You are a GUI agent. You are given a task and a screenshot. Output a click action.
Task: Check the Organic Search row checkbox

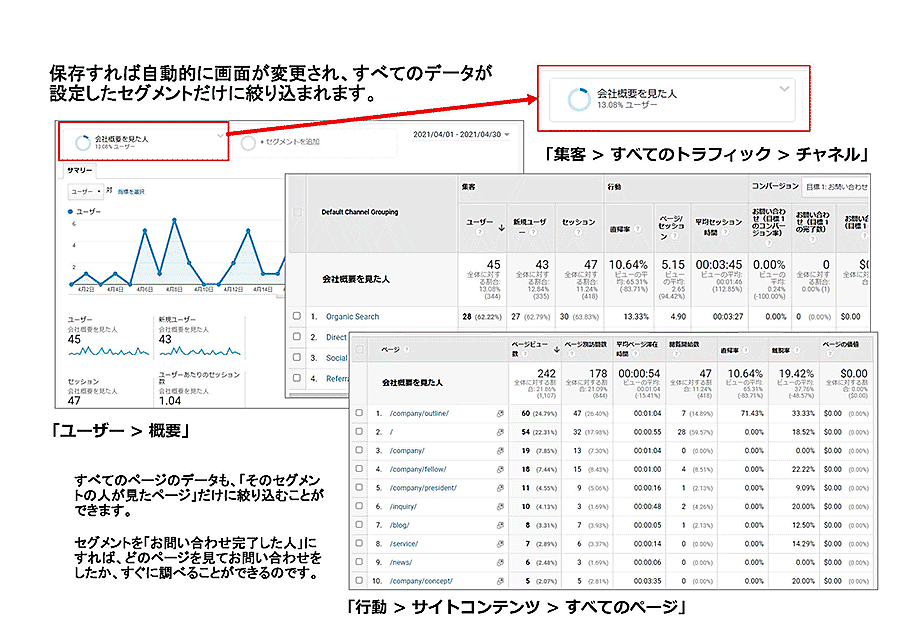click(296, 317)
